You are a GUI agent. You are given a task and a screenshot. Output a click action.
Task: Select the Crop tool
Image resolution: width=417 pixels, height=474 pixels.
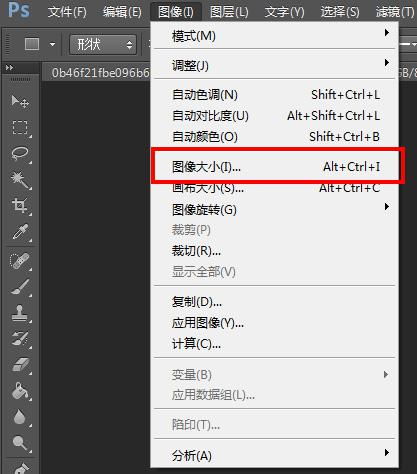pos(20,205)
